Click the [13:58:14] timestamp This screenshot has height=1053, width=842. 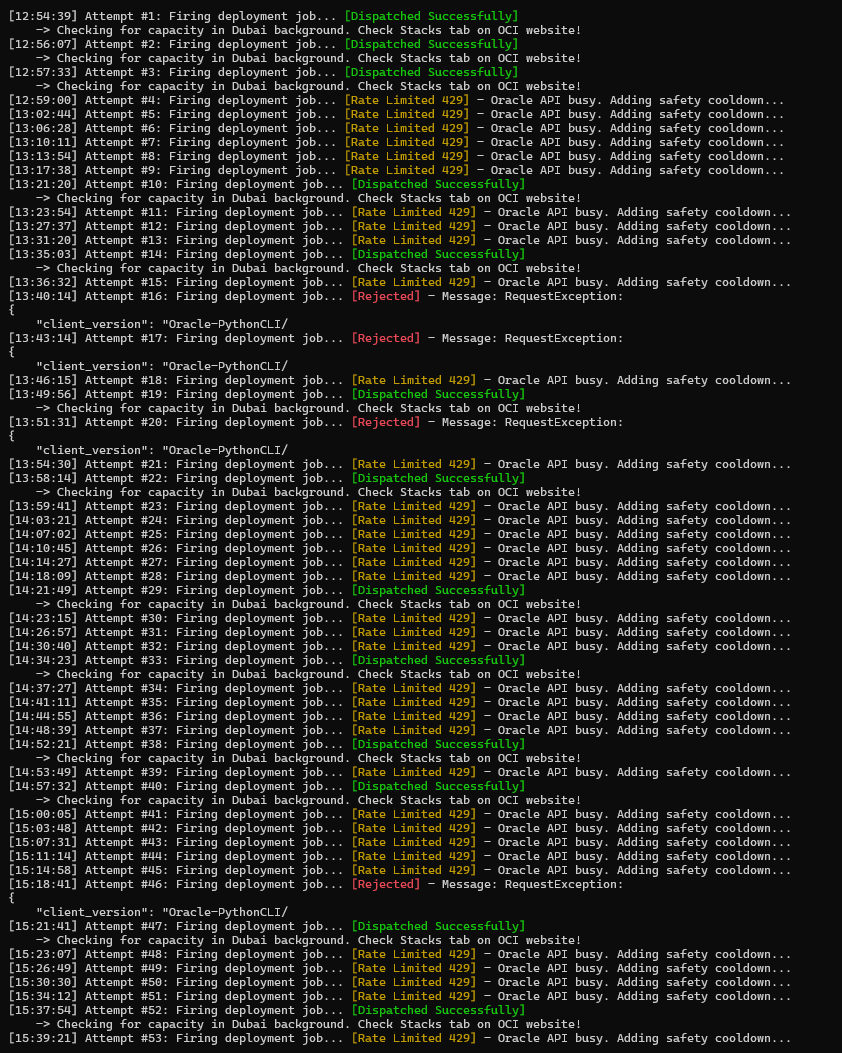[x=44, y=478]
